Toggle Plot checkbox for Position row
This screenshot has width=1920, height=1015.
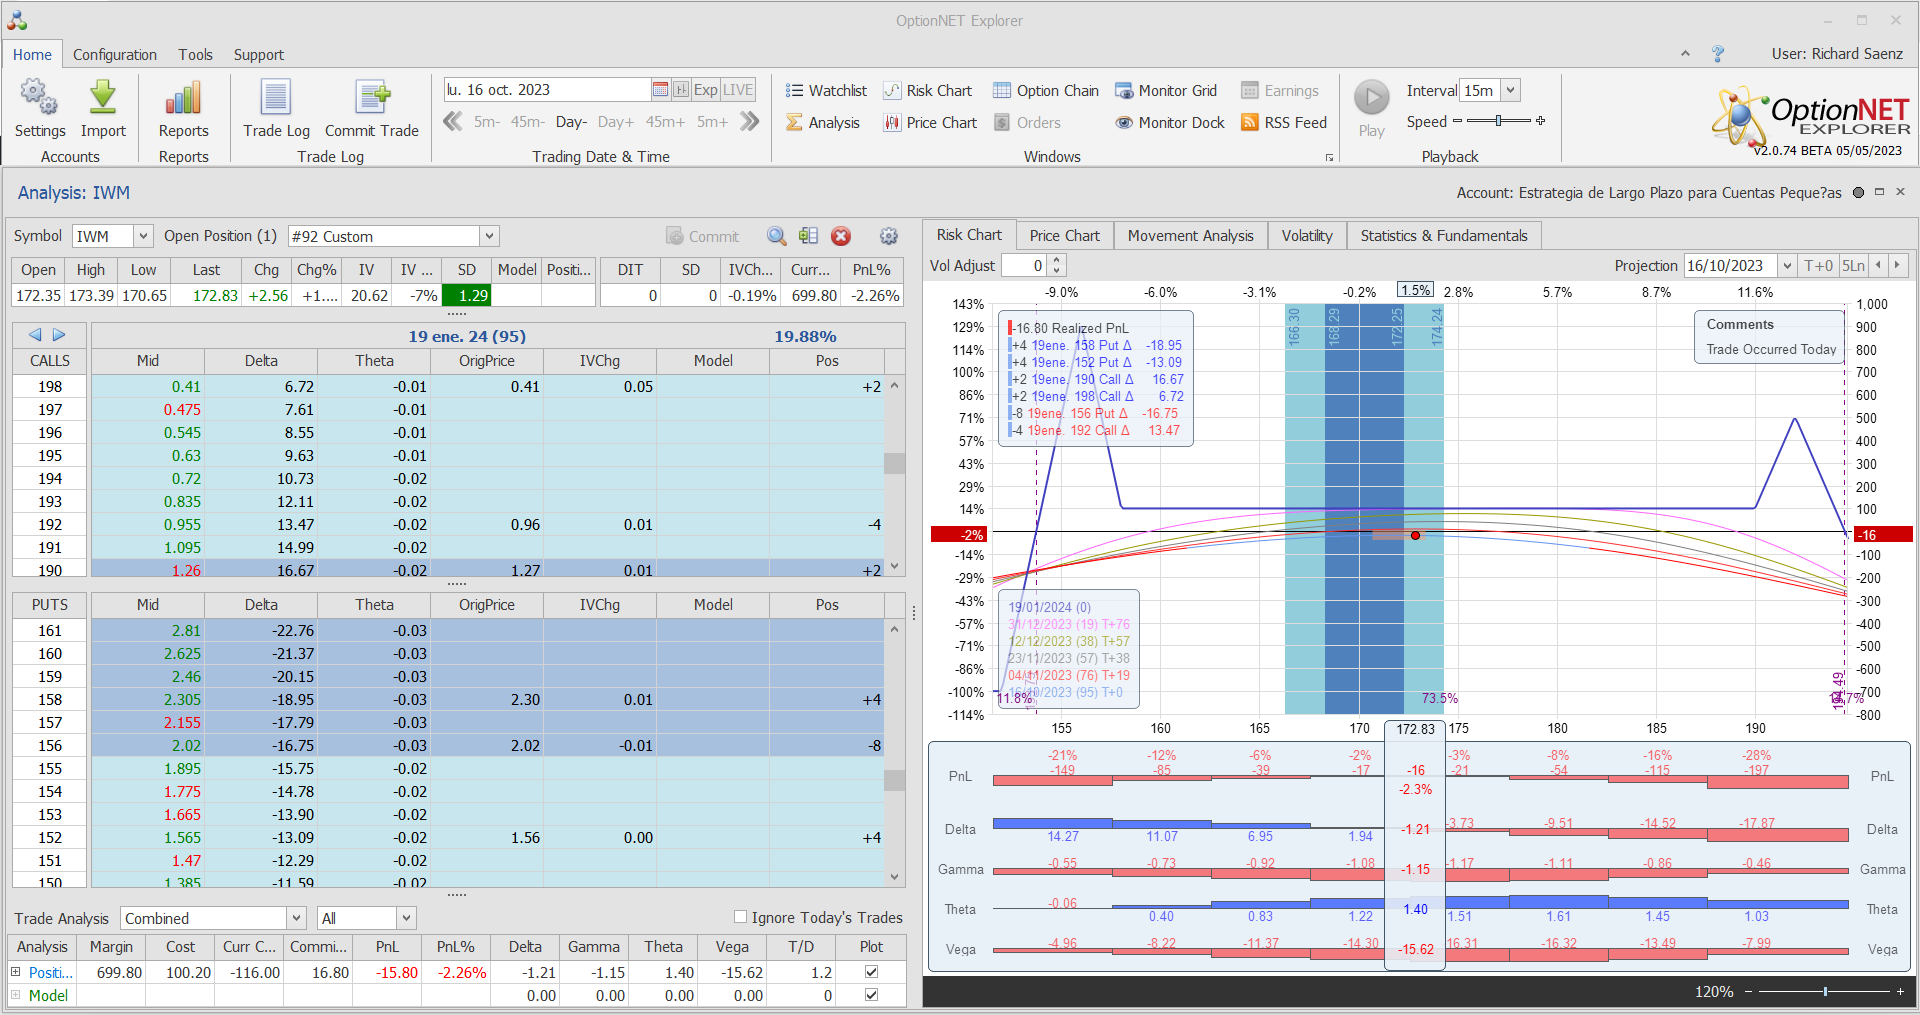point(871,972)
